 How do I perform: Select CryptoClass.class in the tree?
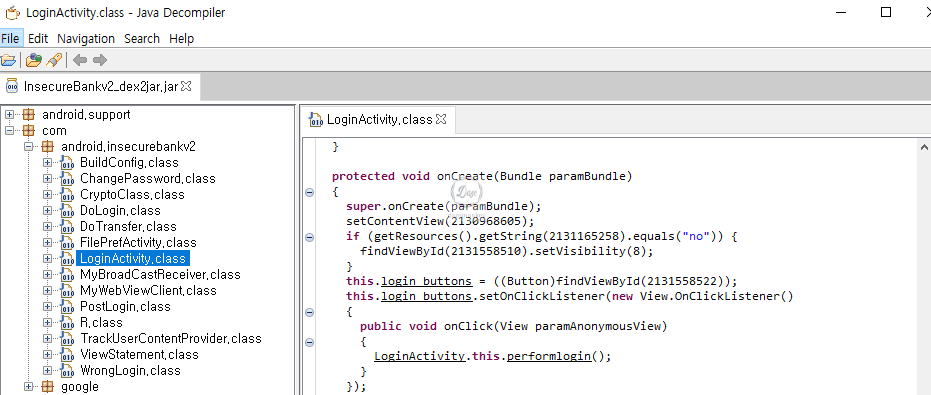point(132,195)
